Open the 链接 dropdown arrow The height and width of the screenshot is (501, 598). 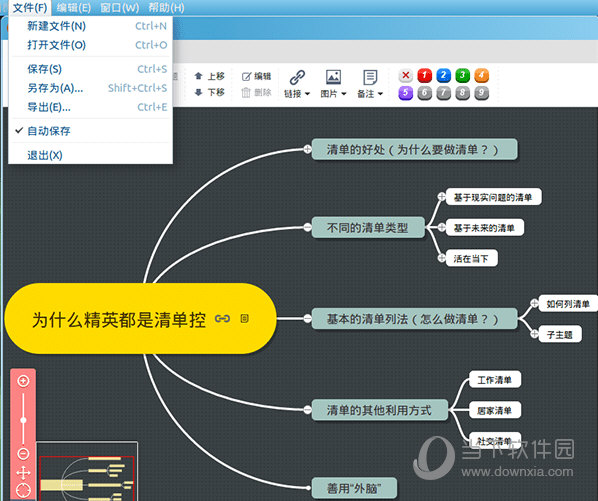[307, 94]
